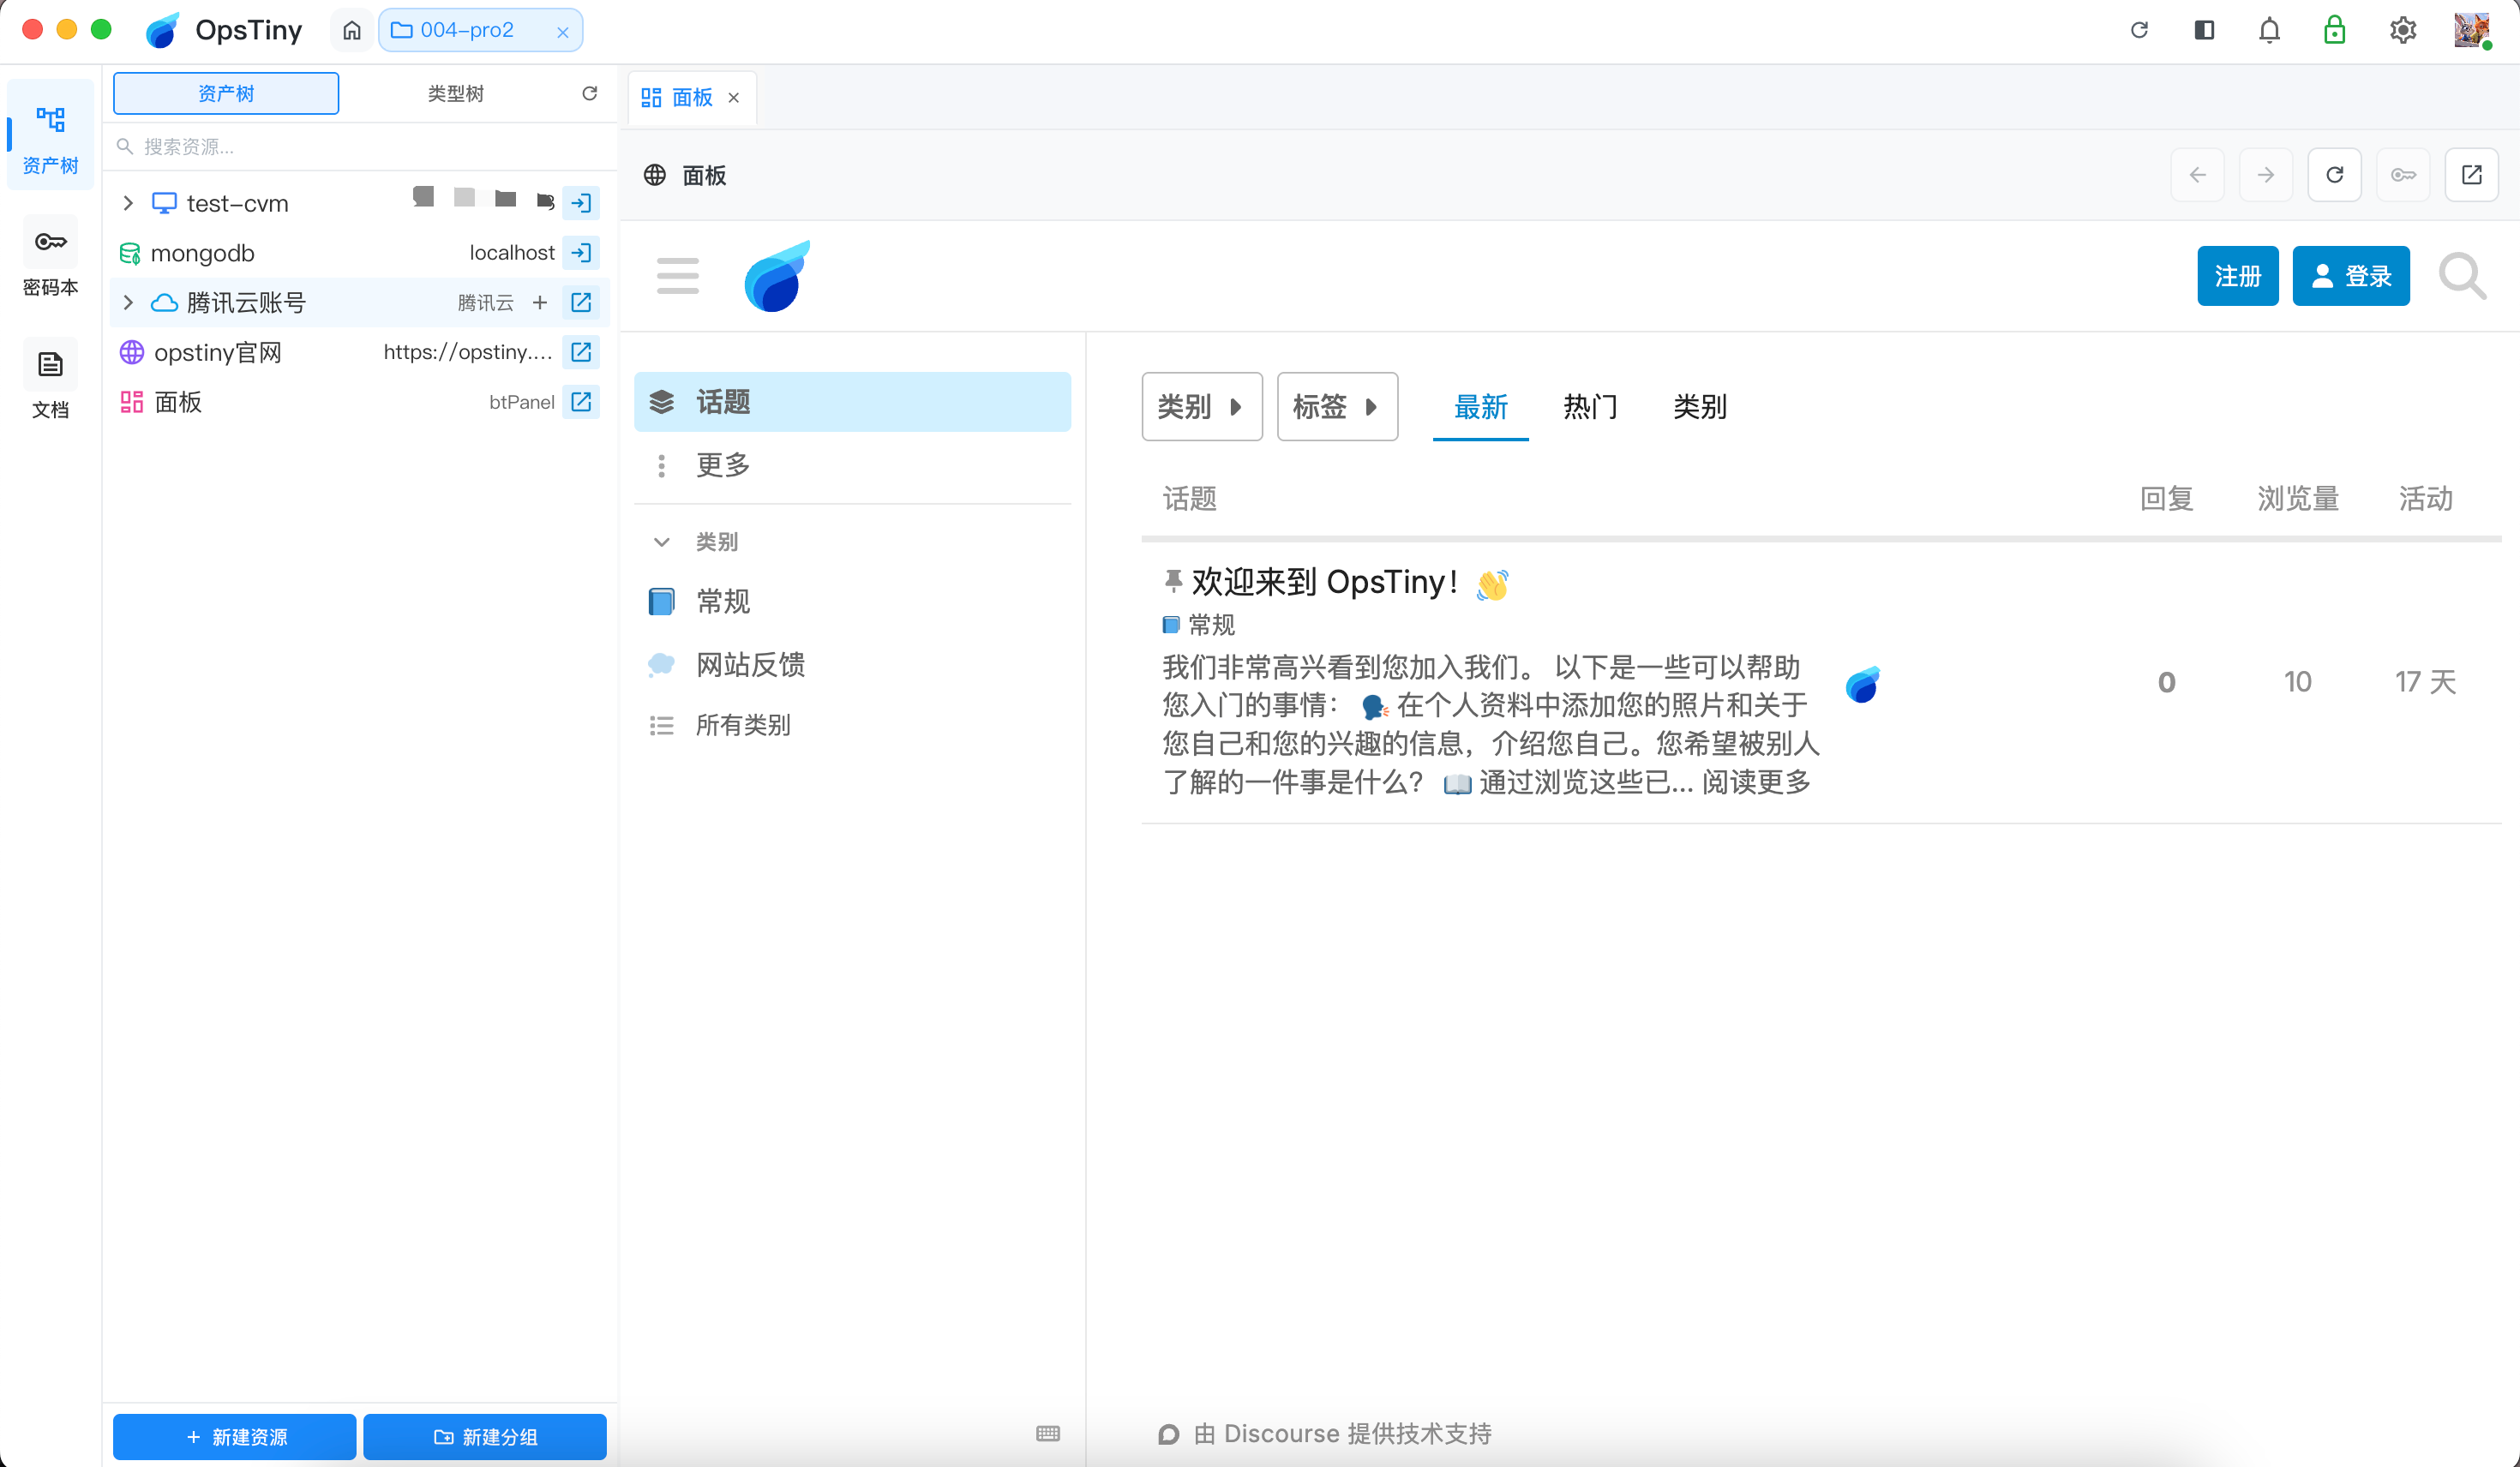The width and height of the screenshot is (2520, 1467).
Task: Open the 常规 category in the sidebar
Action: [853, 602]
